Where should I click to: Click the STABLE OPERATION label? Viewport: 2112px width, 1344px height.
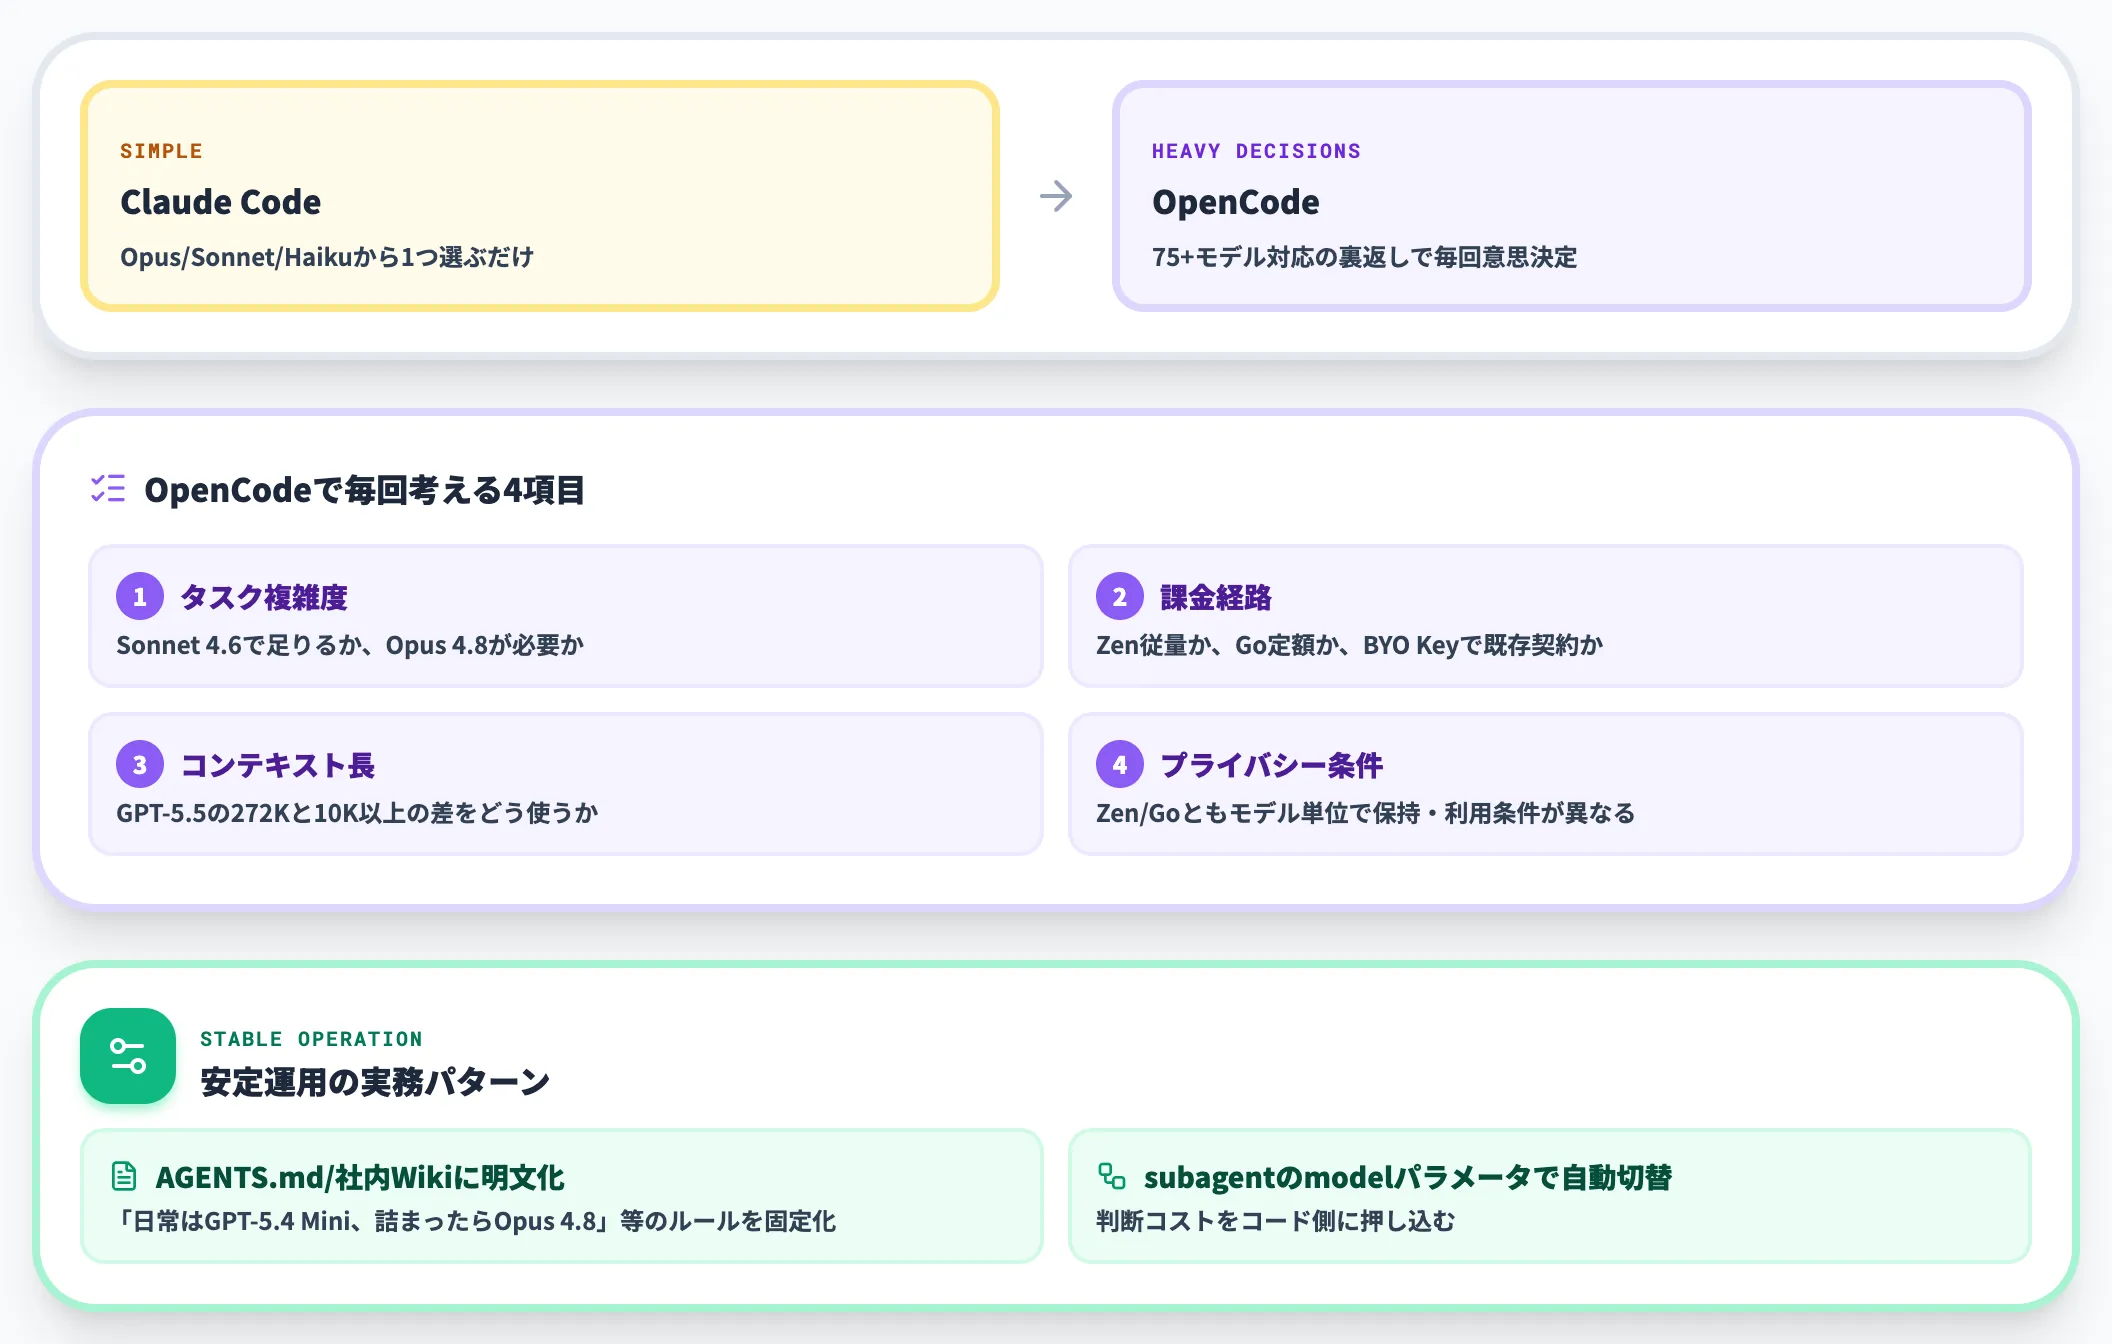pyautogui.click(x=311, y=1039)
